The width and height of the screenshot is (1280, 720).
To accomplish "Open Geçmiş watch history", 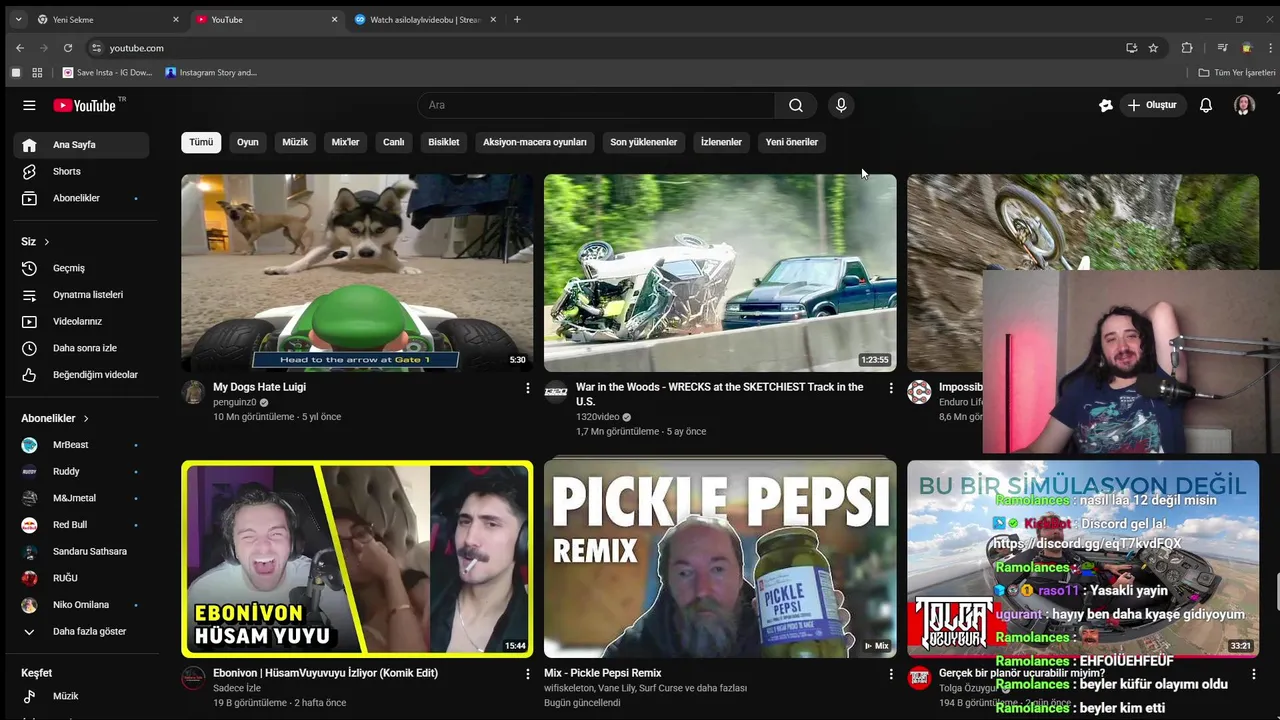I will click(81, 268).
